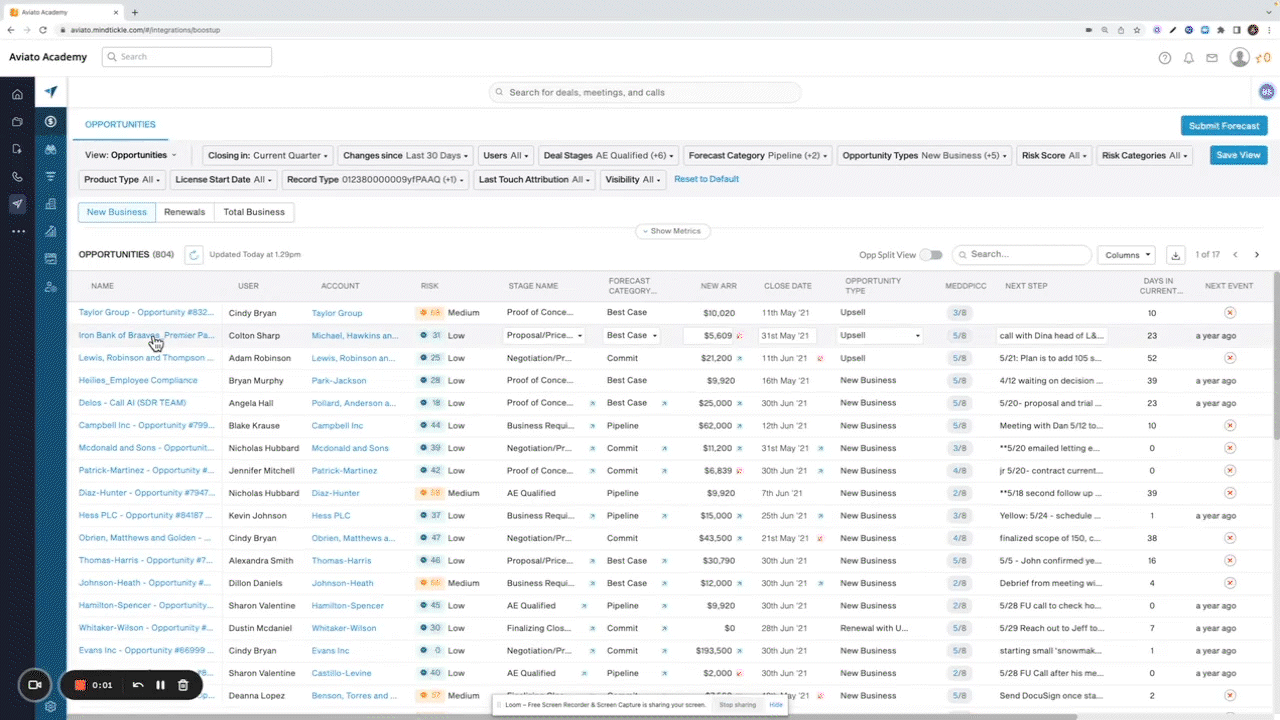Open the Closing in Current Quarter filter
Screen dimensions: 1280x720
tap(268, 156)
